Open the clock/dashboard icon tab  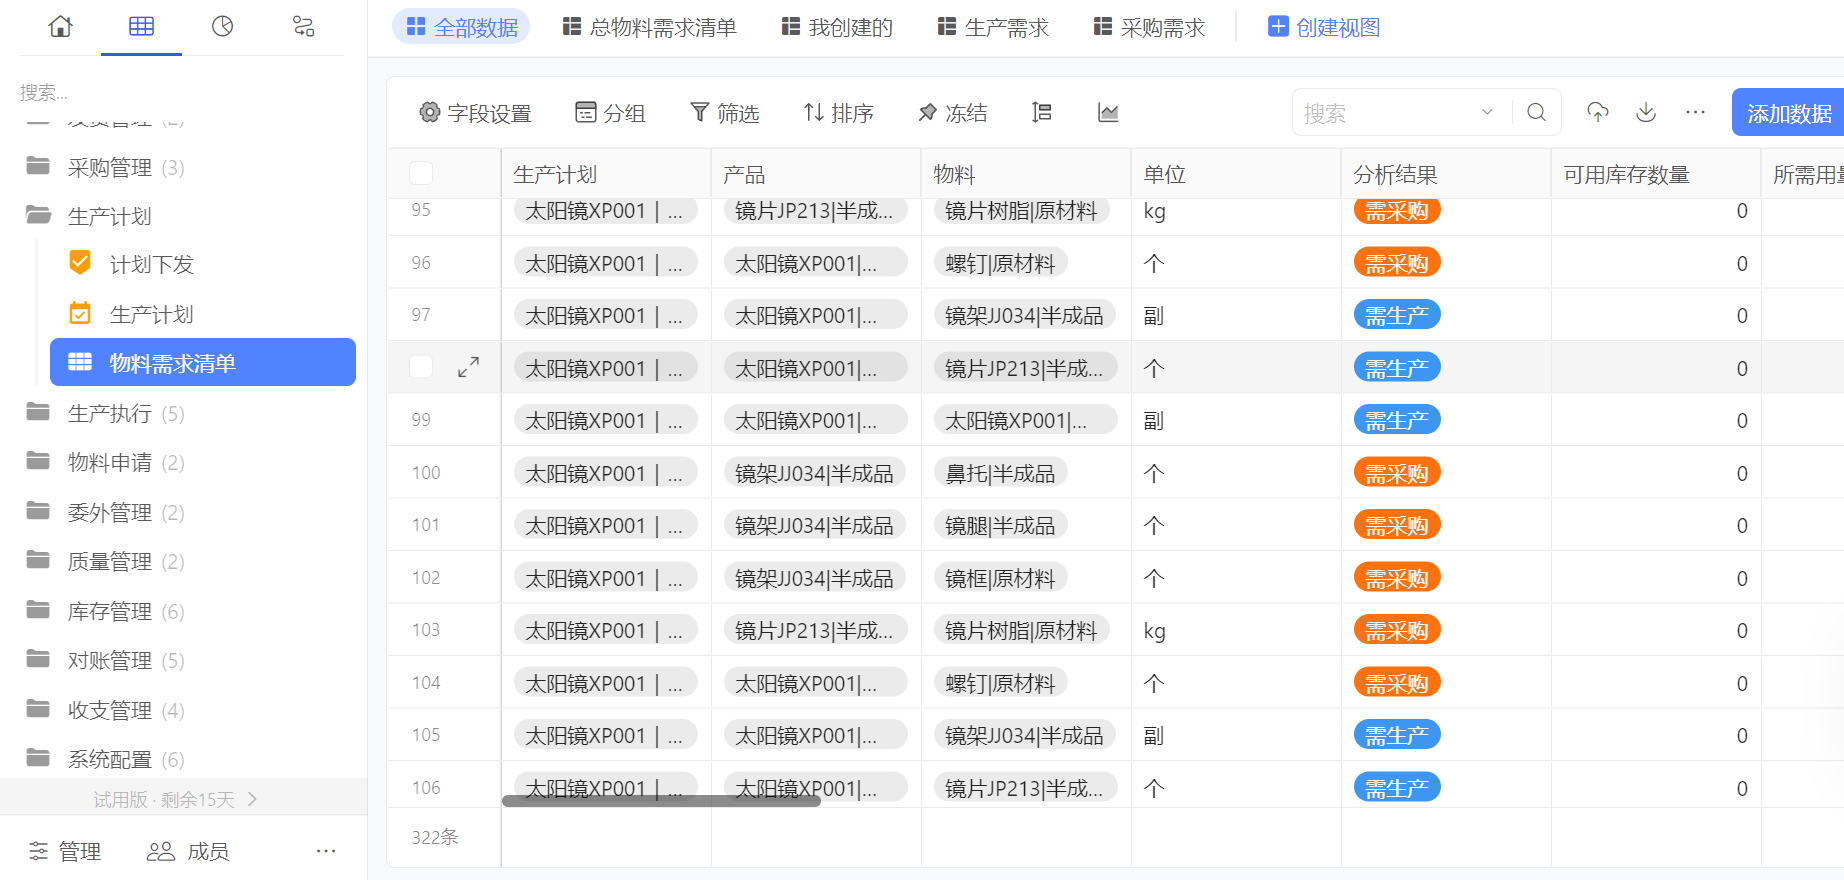[x=222, y=27]
